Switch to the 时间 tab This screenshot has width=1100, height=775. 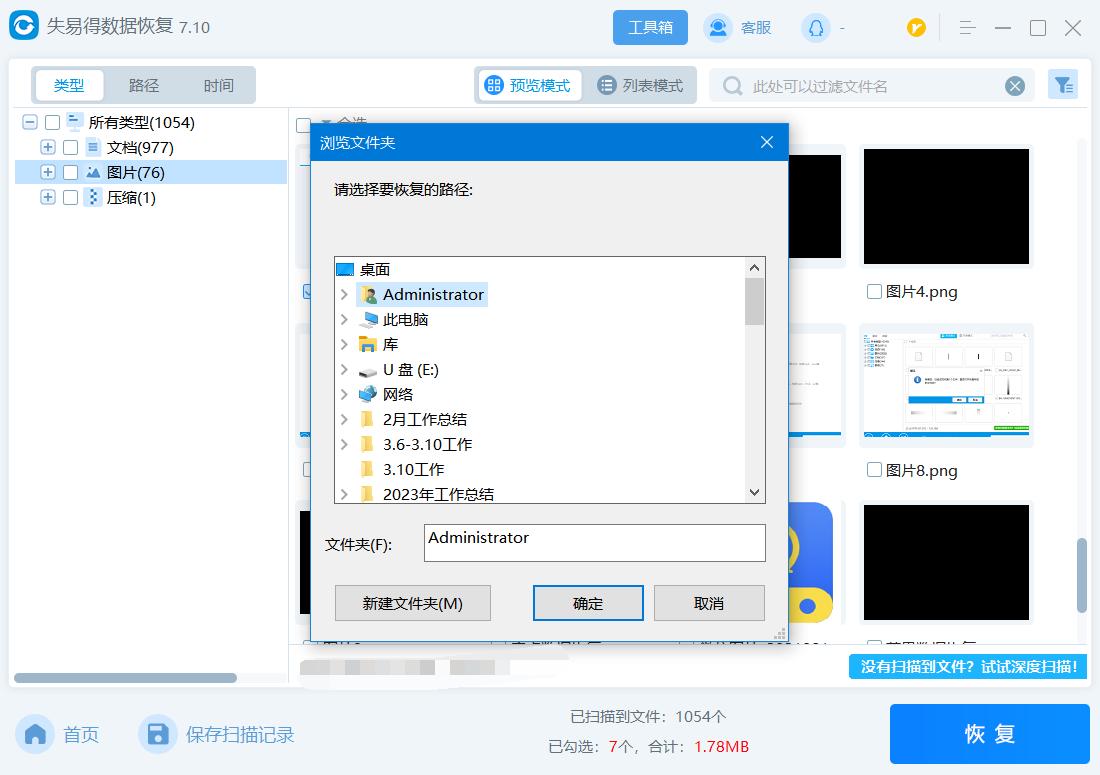(x=218, y=85)
